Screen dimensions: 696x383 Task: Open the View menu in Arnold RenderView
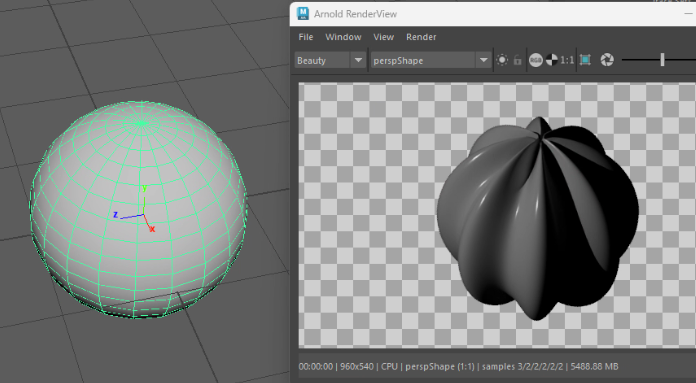click(x=384, y=37)
